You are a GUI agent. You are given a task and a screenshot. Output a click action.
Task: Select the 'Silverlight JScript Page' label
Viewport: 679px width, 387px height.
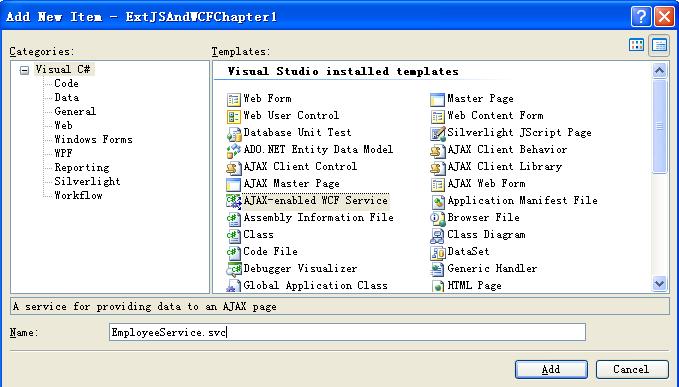519,133
